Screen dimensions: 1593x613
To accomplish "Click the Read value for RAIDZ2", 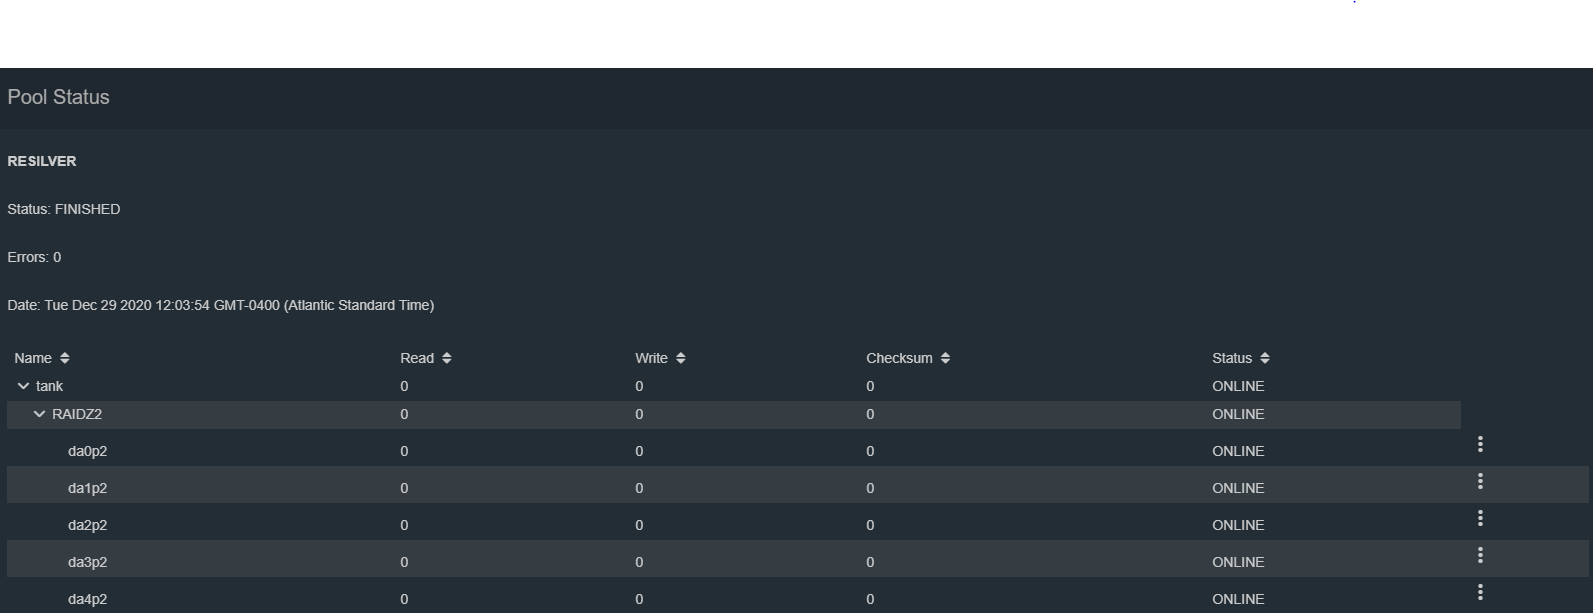I will point(404,414).
